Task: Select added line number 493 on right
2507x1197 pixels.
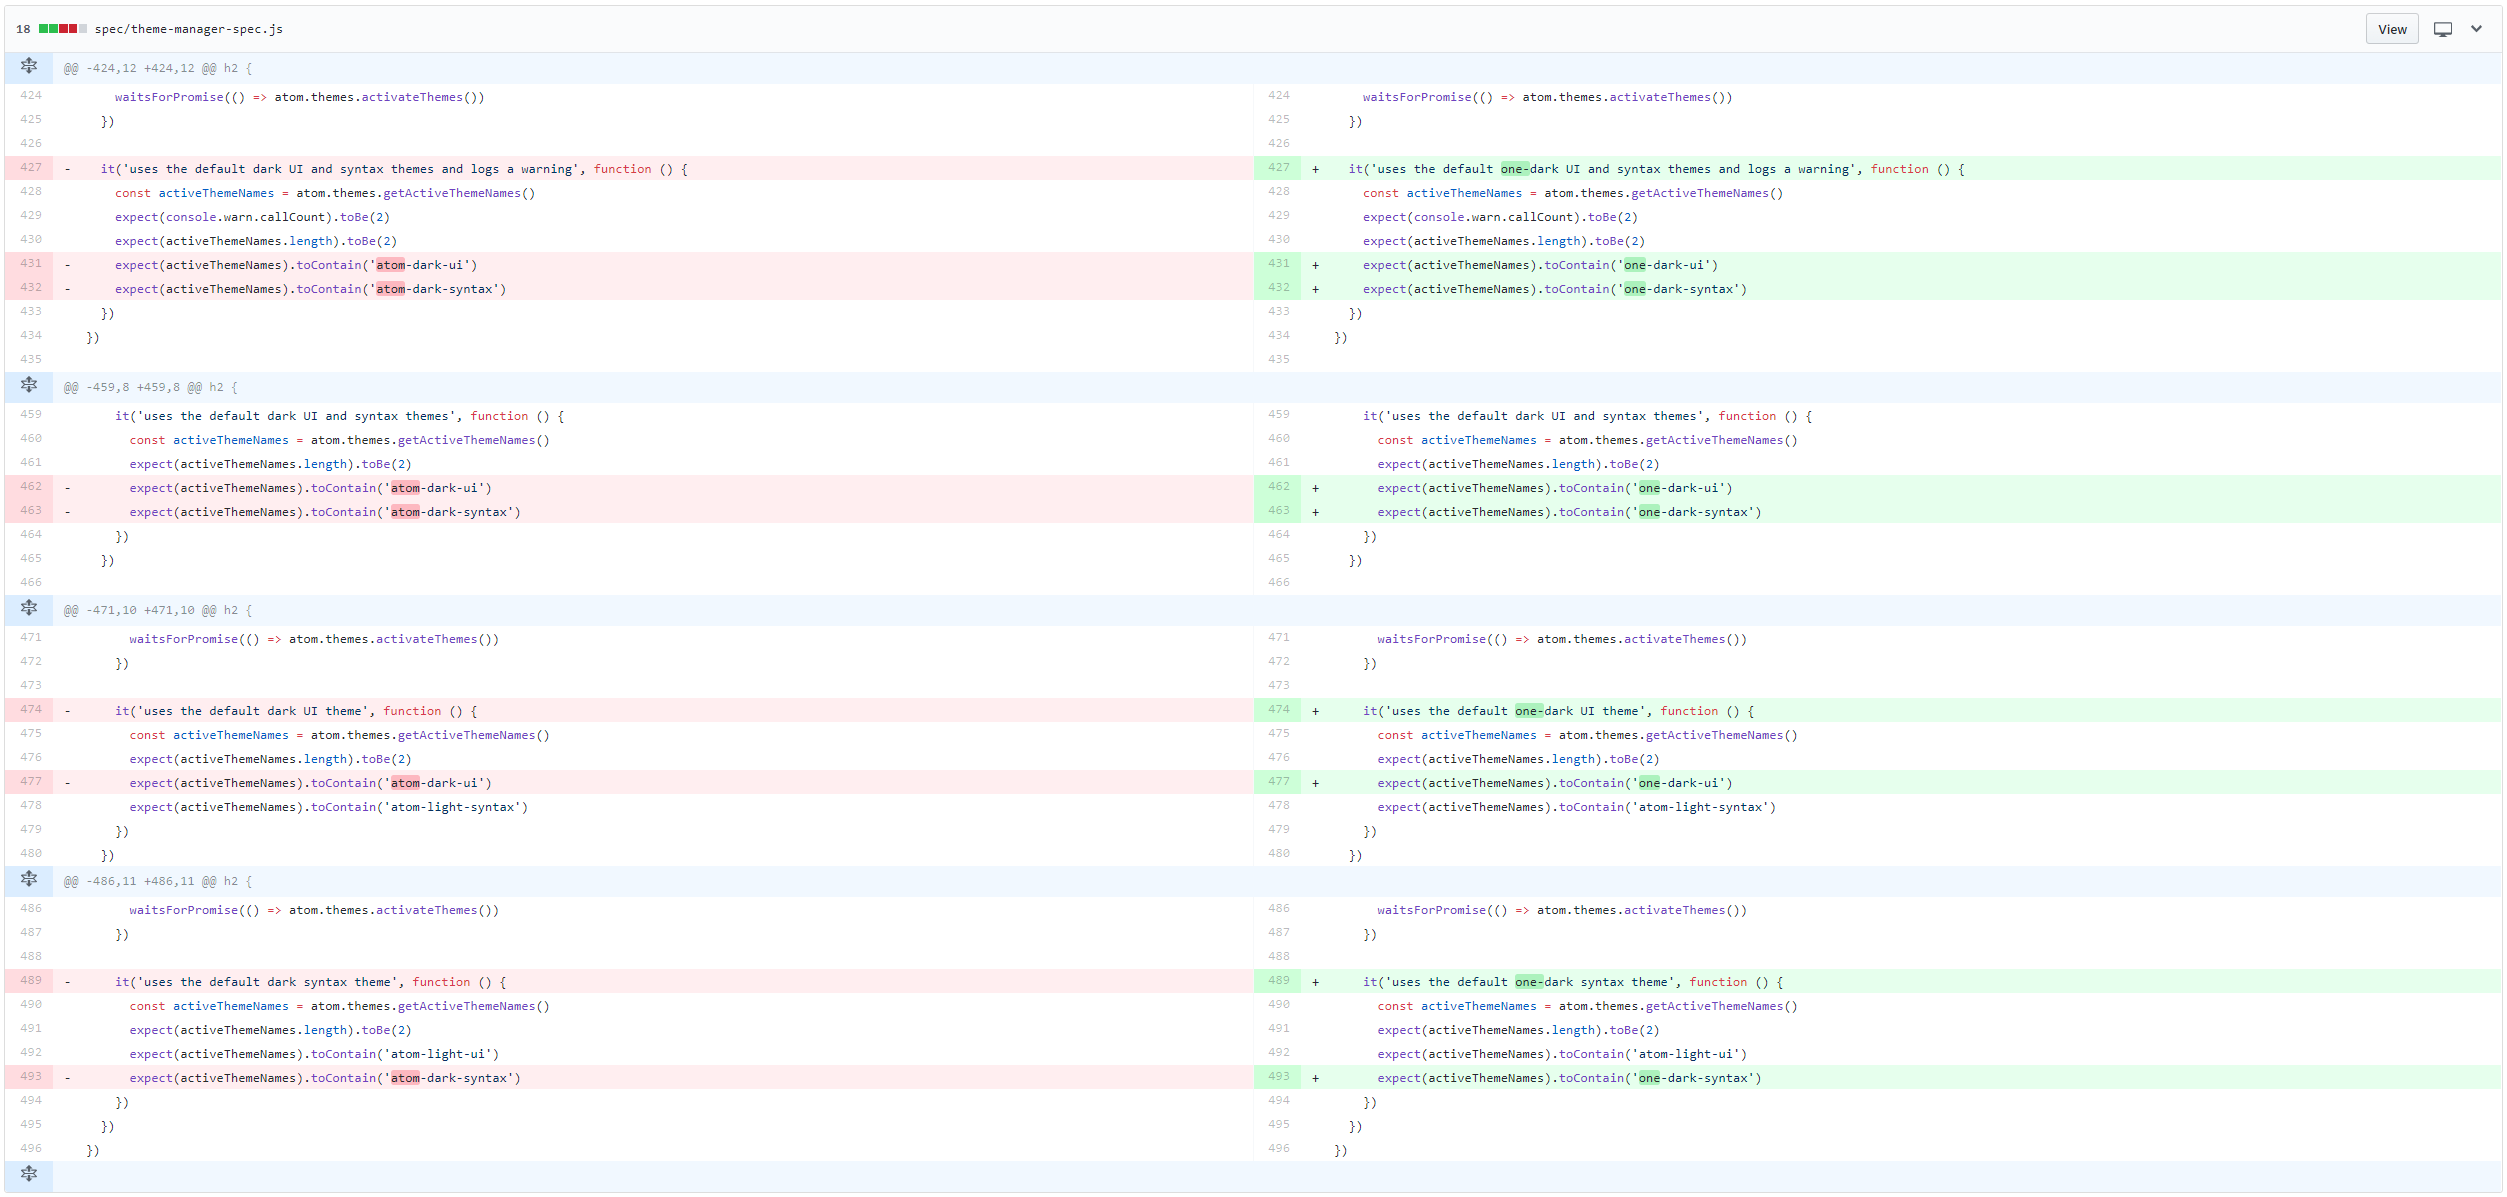Action: 1279,1077
